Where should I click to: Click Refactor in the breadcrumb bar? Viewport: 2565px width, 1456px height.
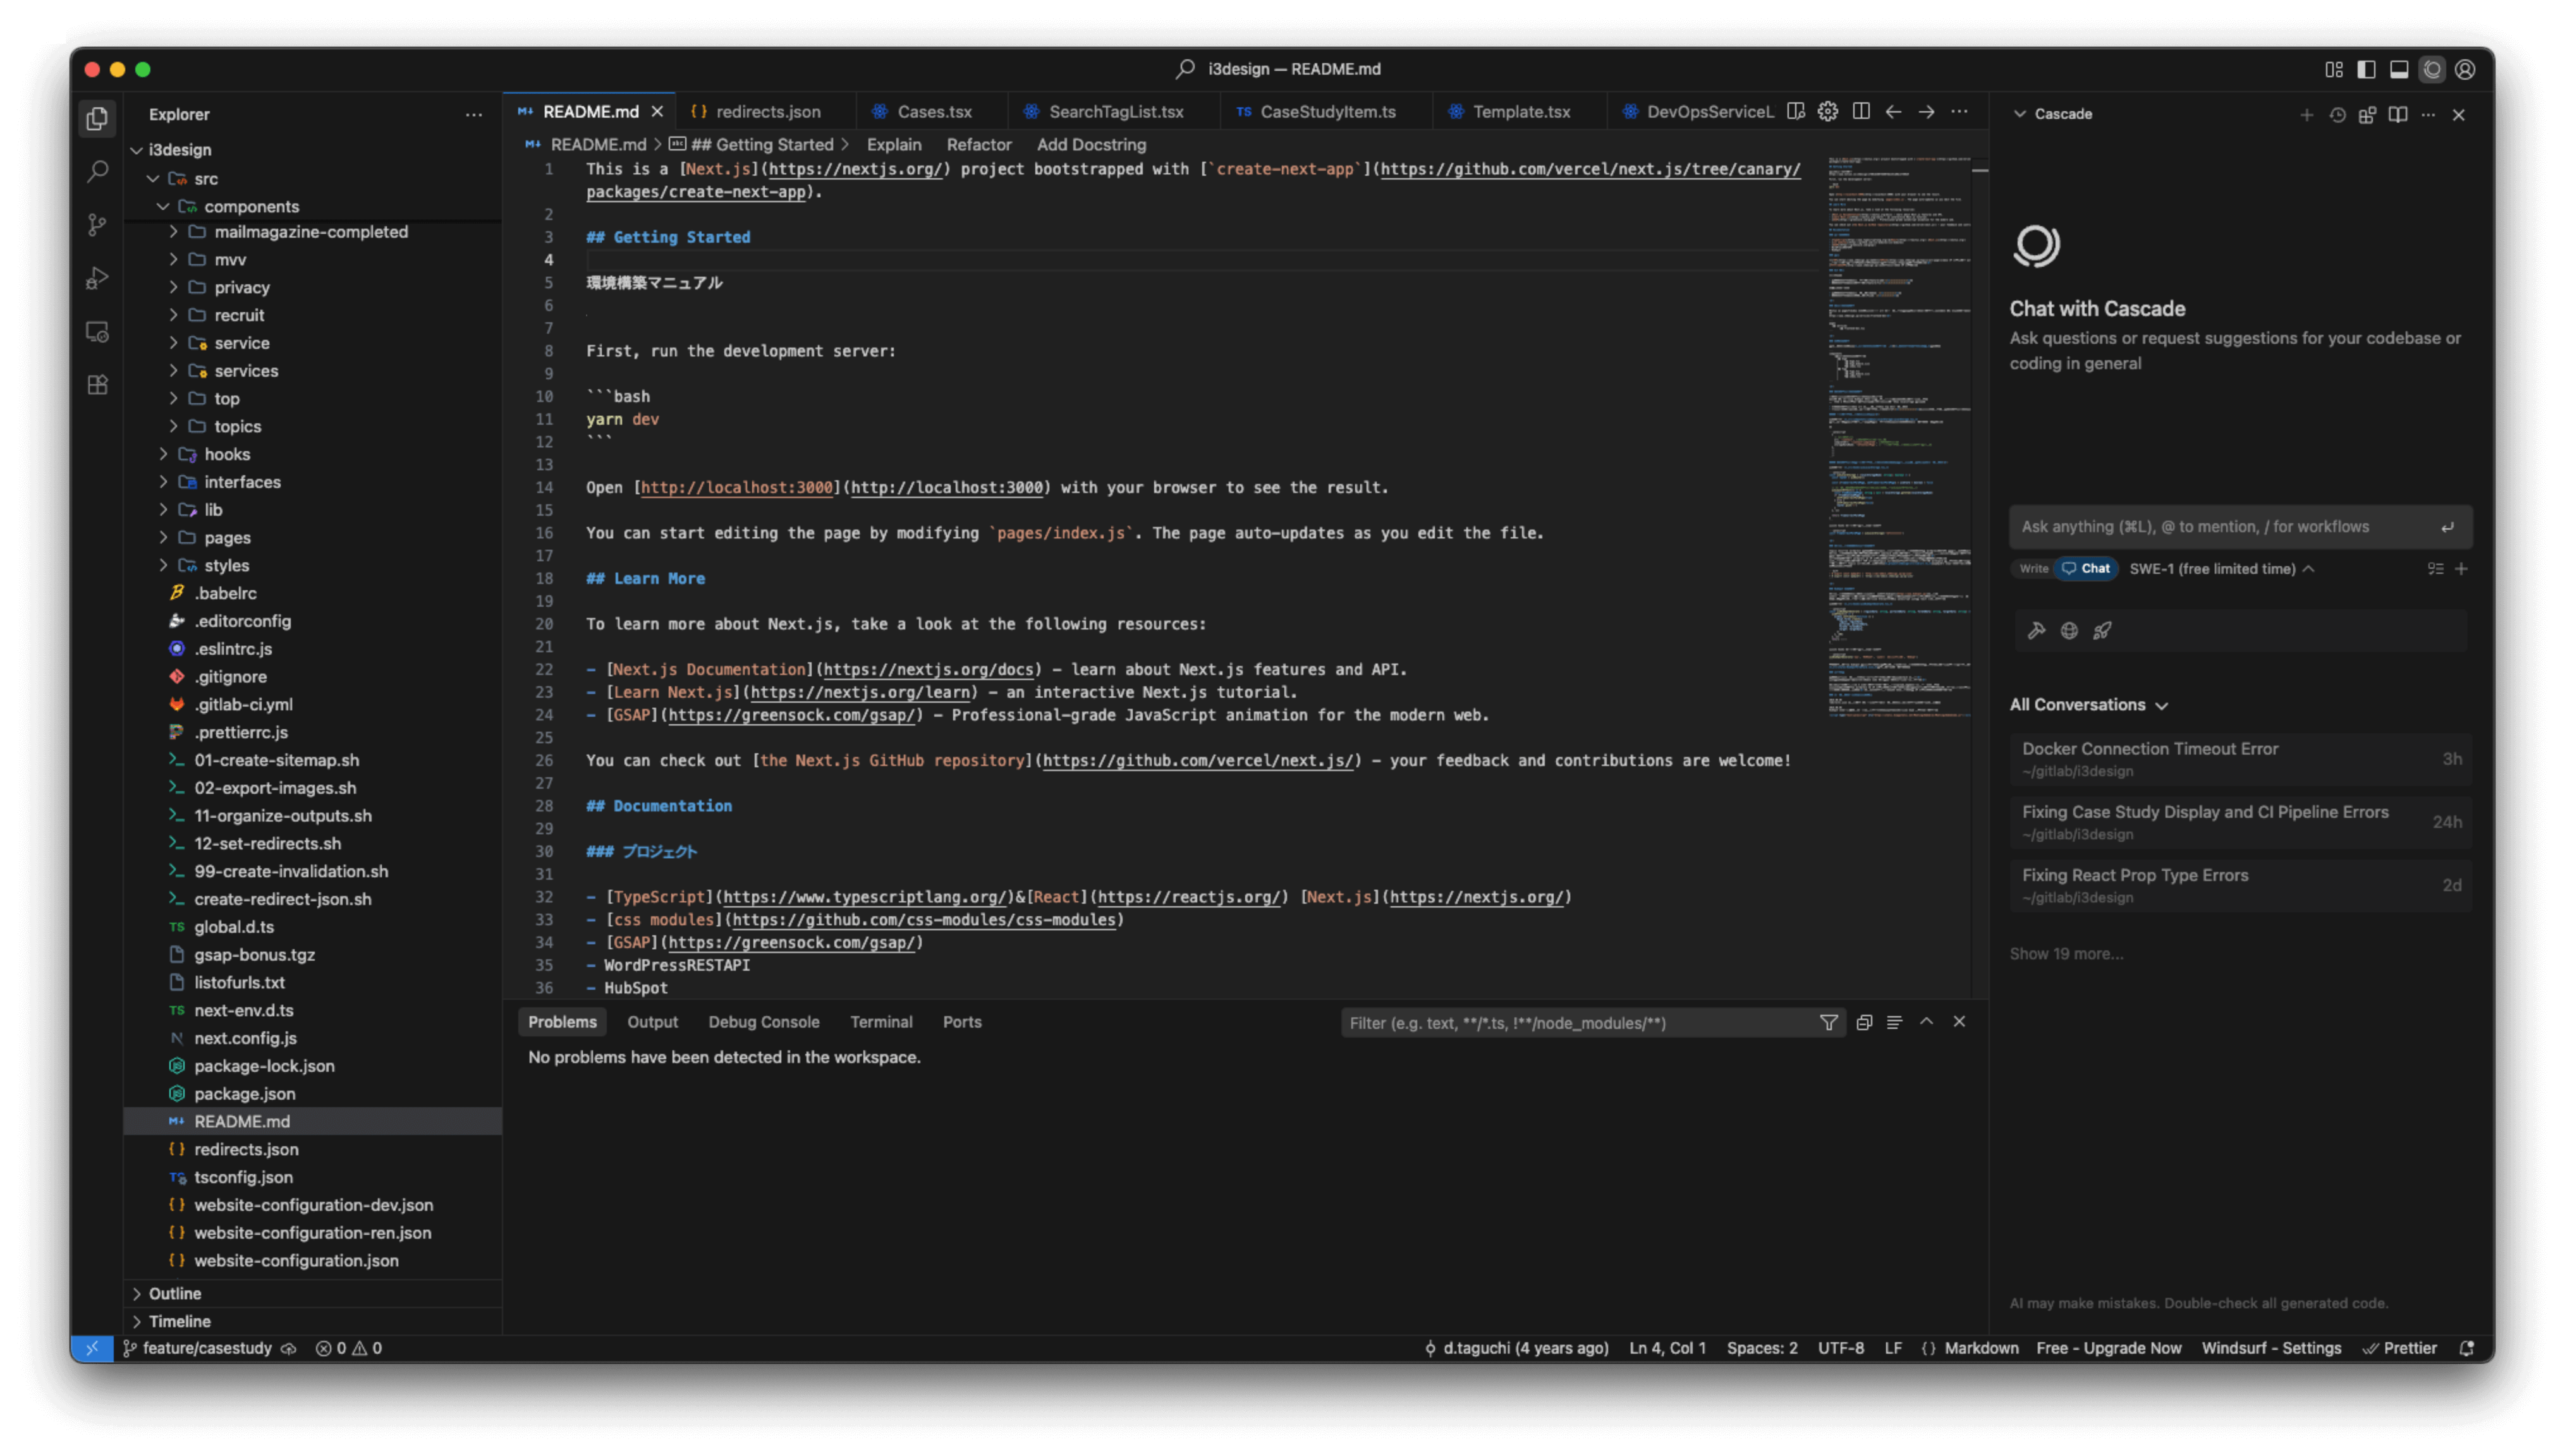click(978, 145)
